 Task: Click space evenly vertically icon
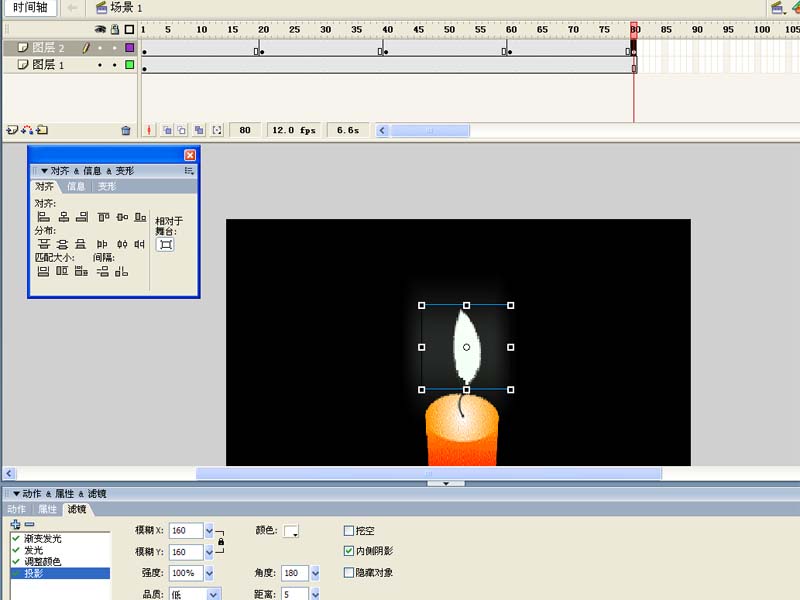tap(103, 271)
